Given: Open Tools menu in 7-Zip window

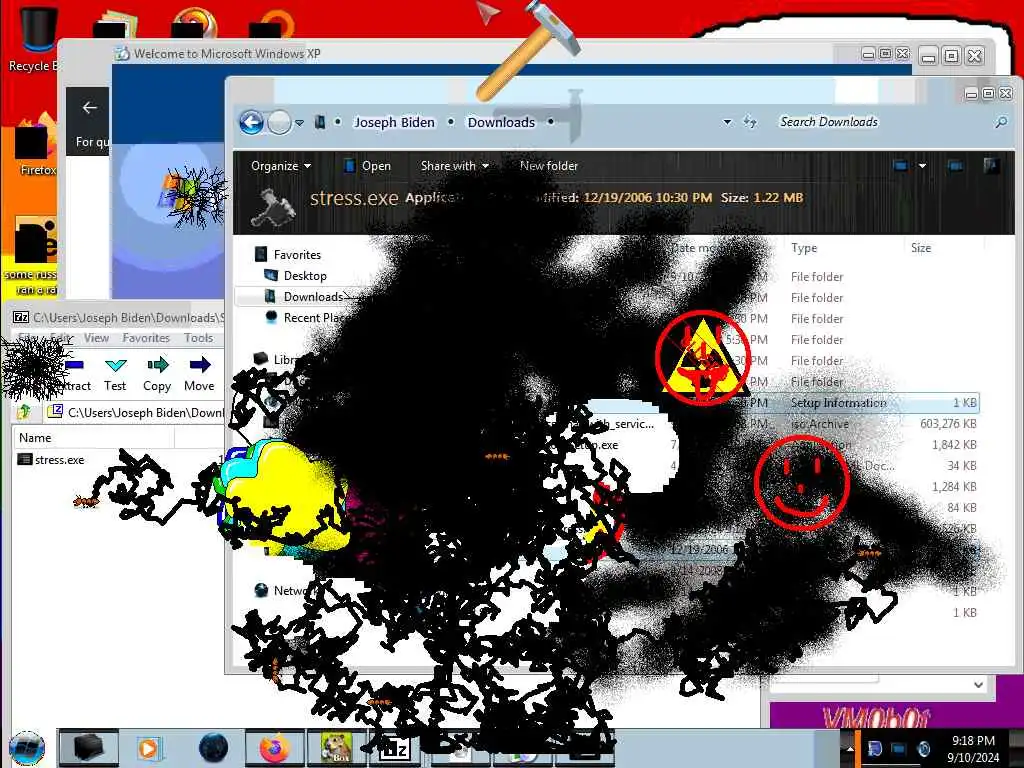Looking at the screenshot, I should click(198, 338).
